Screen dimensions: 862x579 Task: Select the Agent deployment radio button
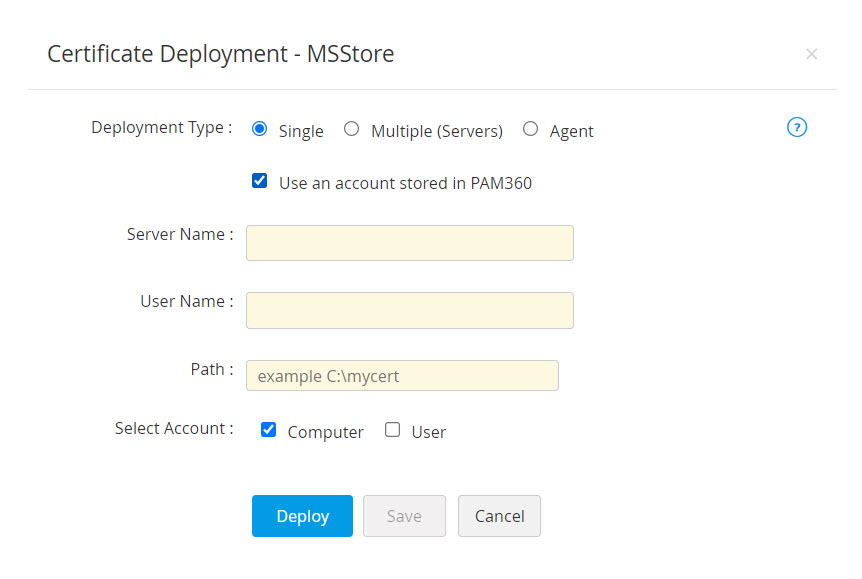[x=530, y=129]
